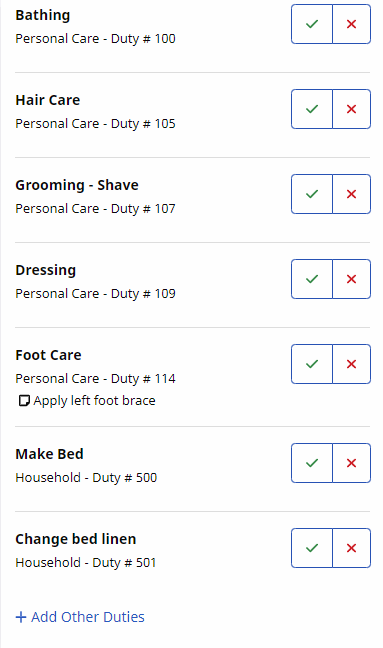Check Make Bed as completed
Screen dimensions: 383x648
[312, 463]
